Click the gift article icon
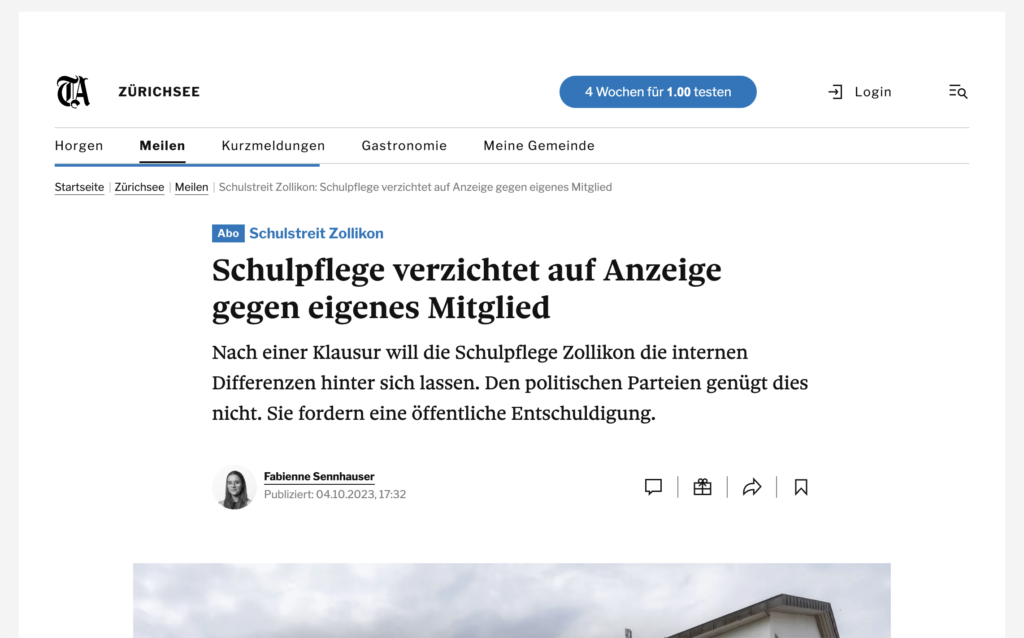Viewport: 1024px width, 638px height. point(702,487)
